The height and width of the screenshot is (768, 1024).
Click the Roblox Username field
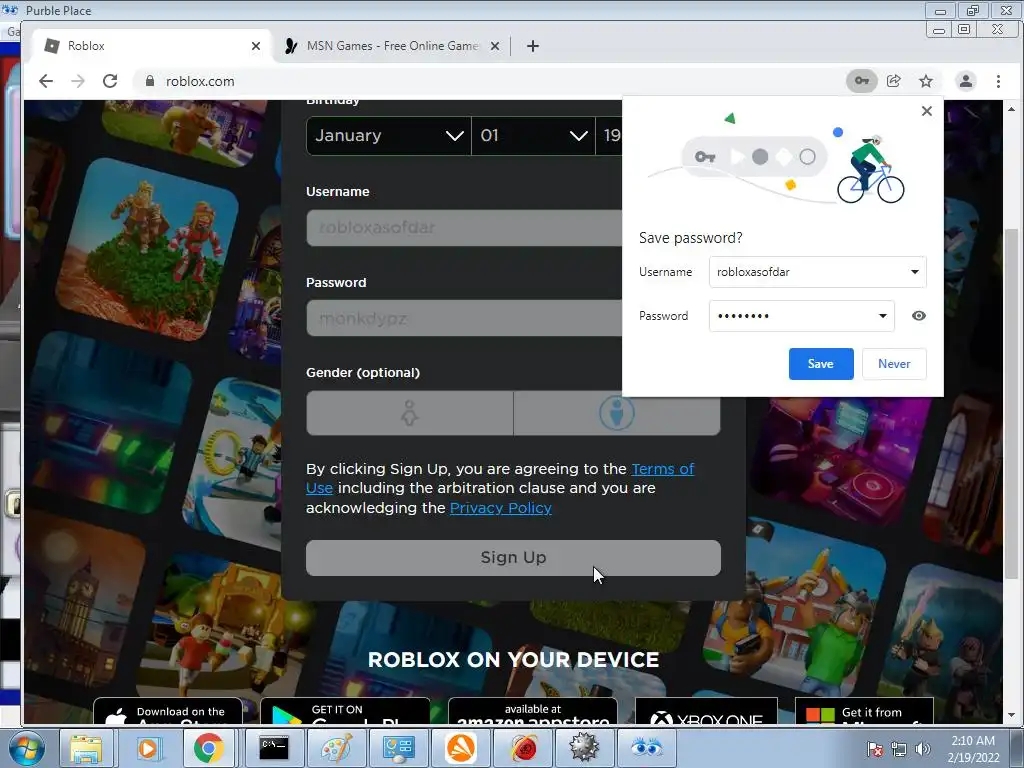click(464, 227)
